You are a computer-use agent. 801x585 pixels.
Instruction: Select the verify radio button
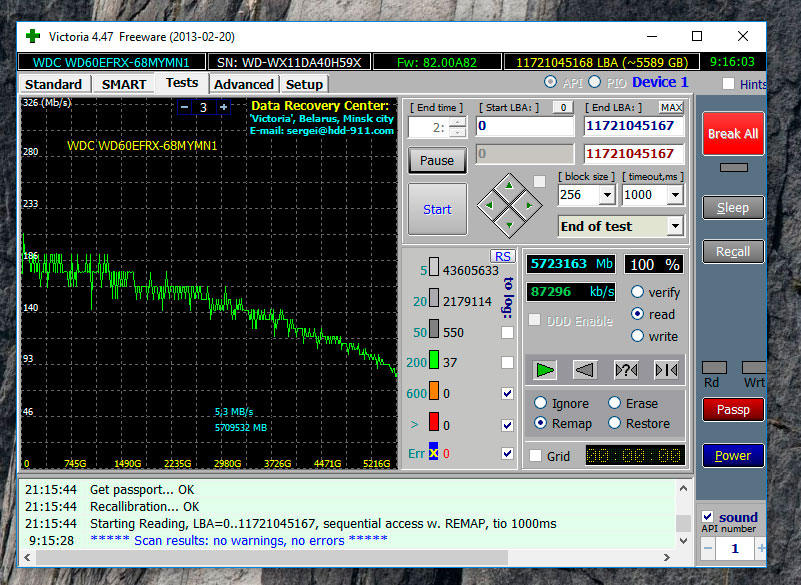637,292
